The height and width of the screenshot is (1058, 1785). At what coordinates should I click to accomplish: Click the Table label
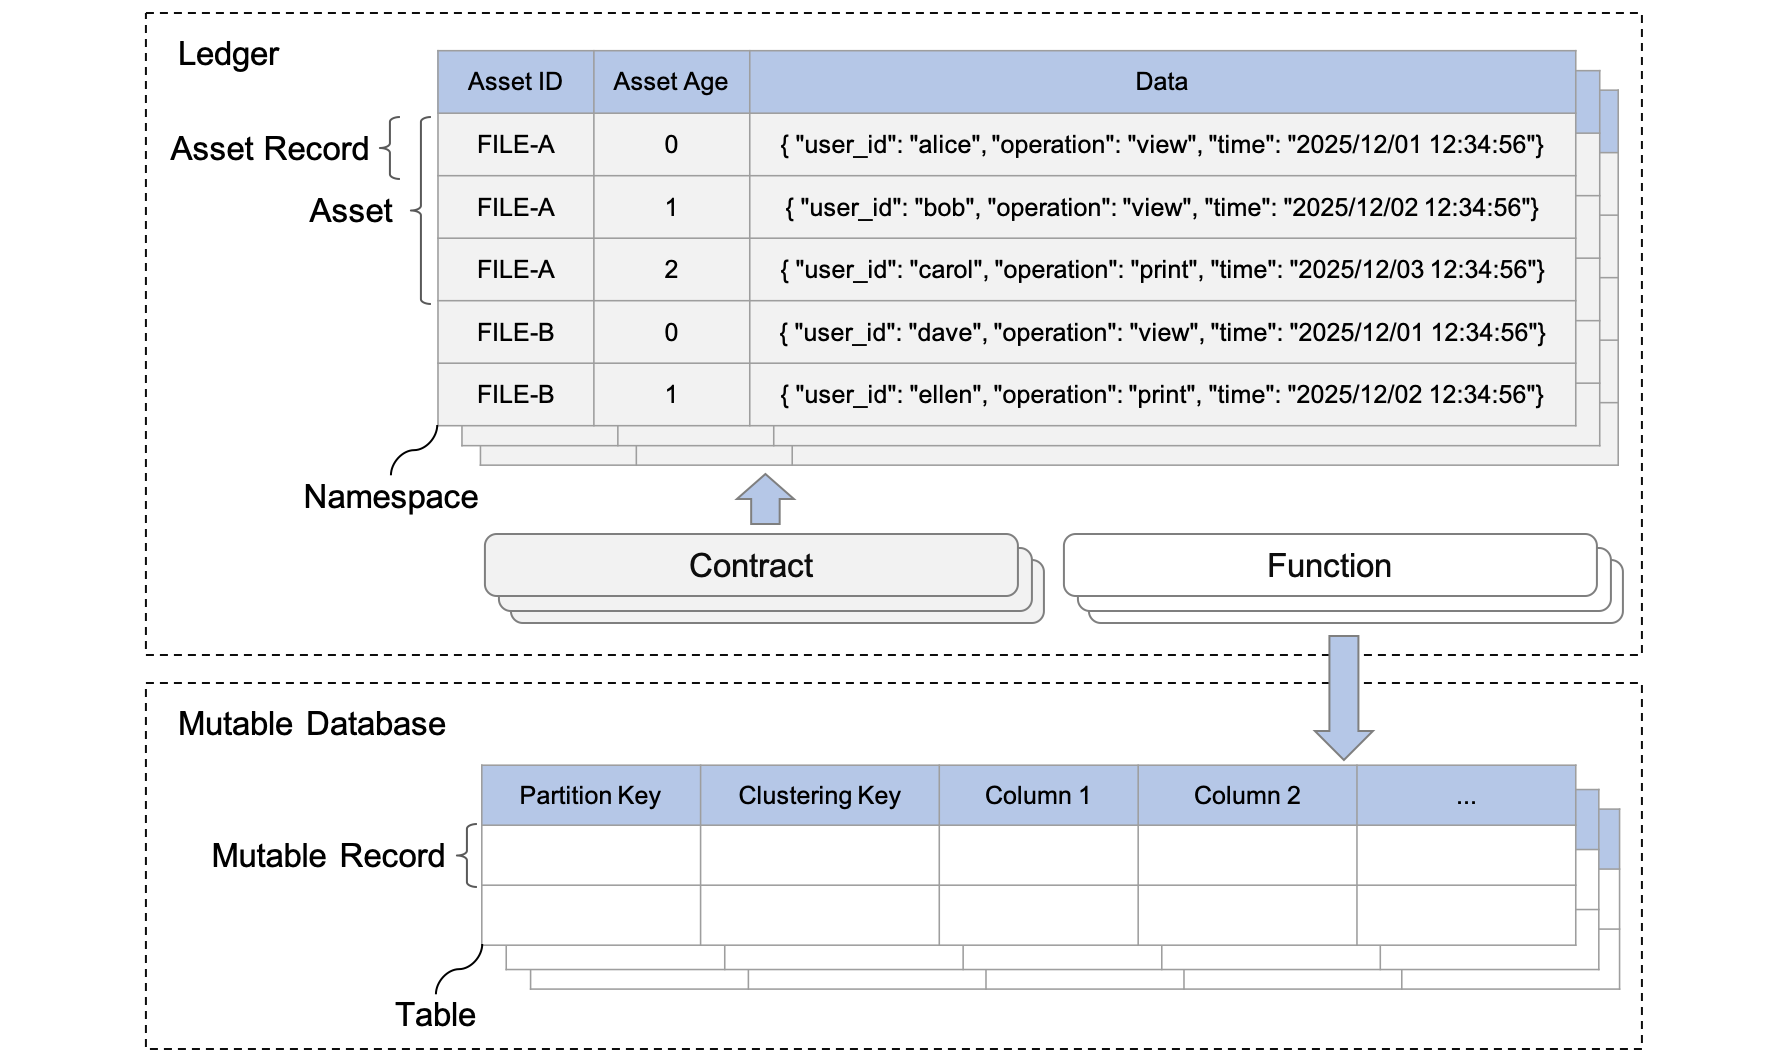435,1015
